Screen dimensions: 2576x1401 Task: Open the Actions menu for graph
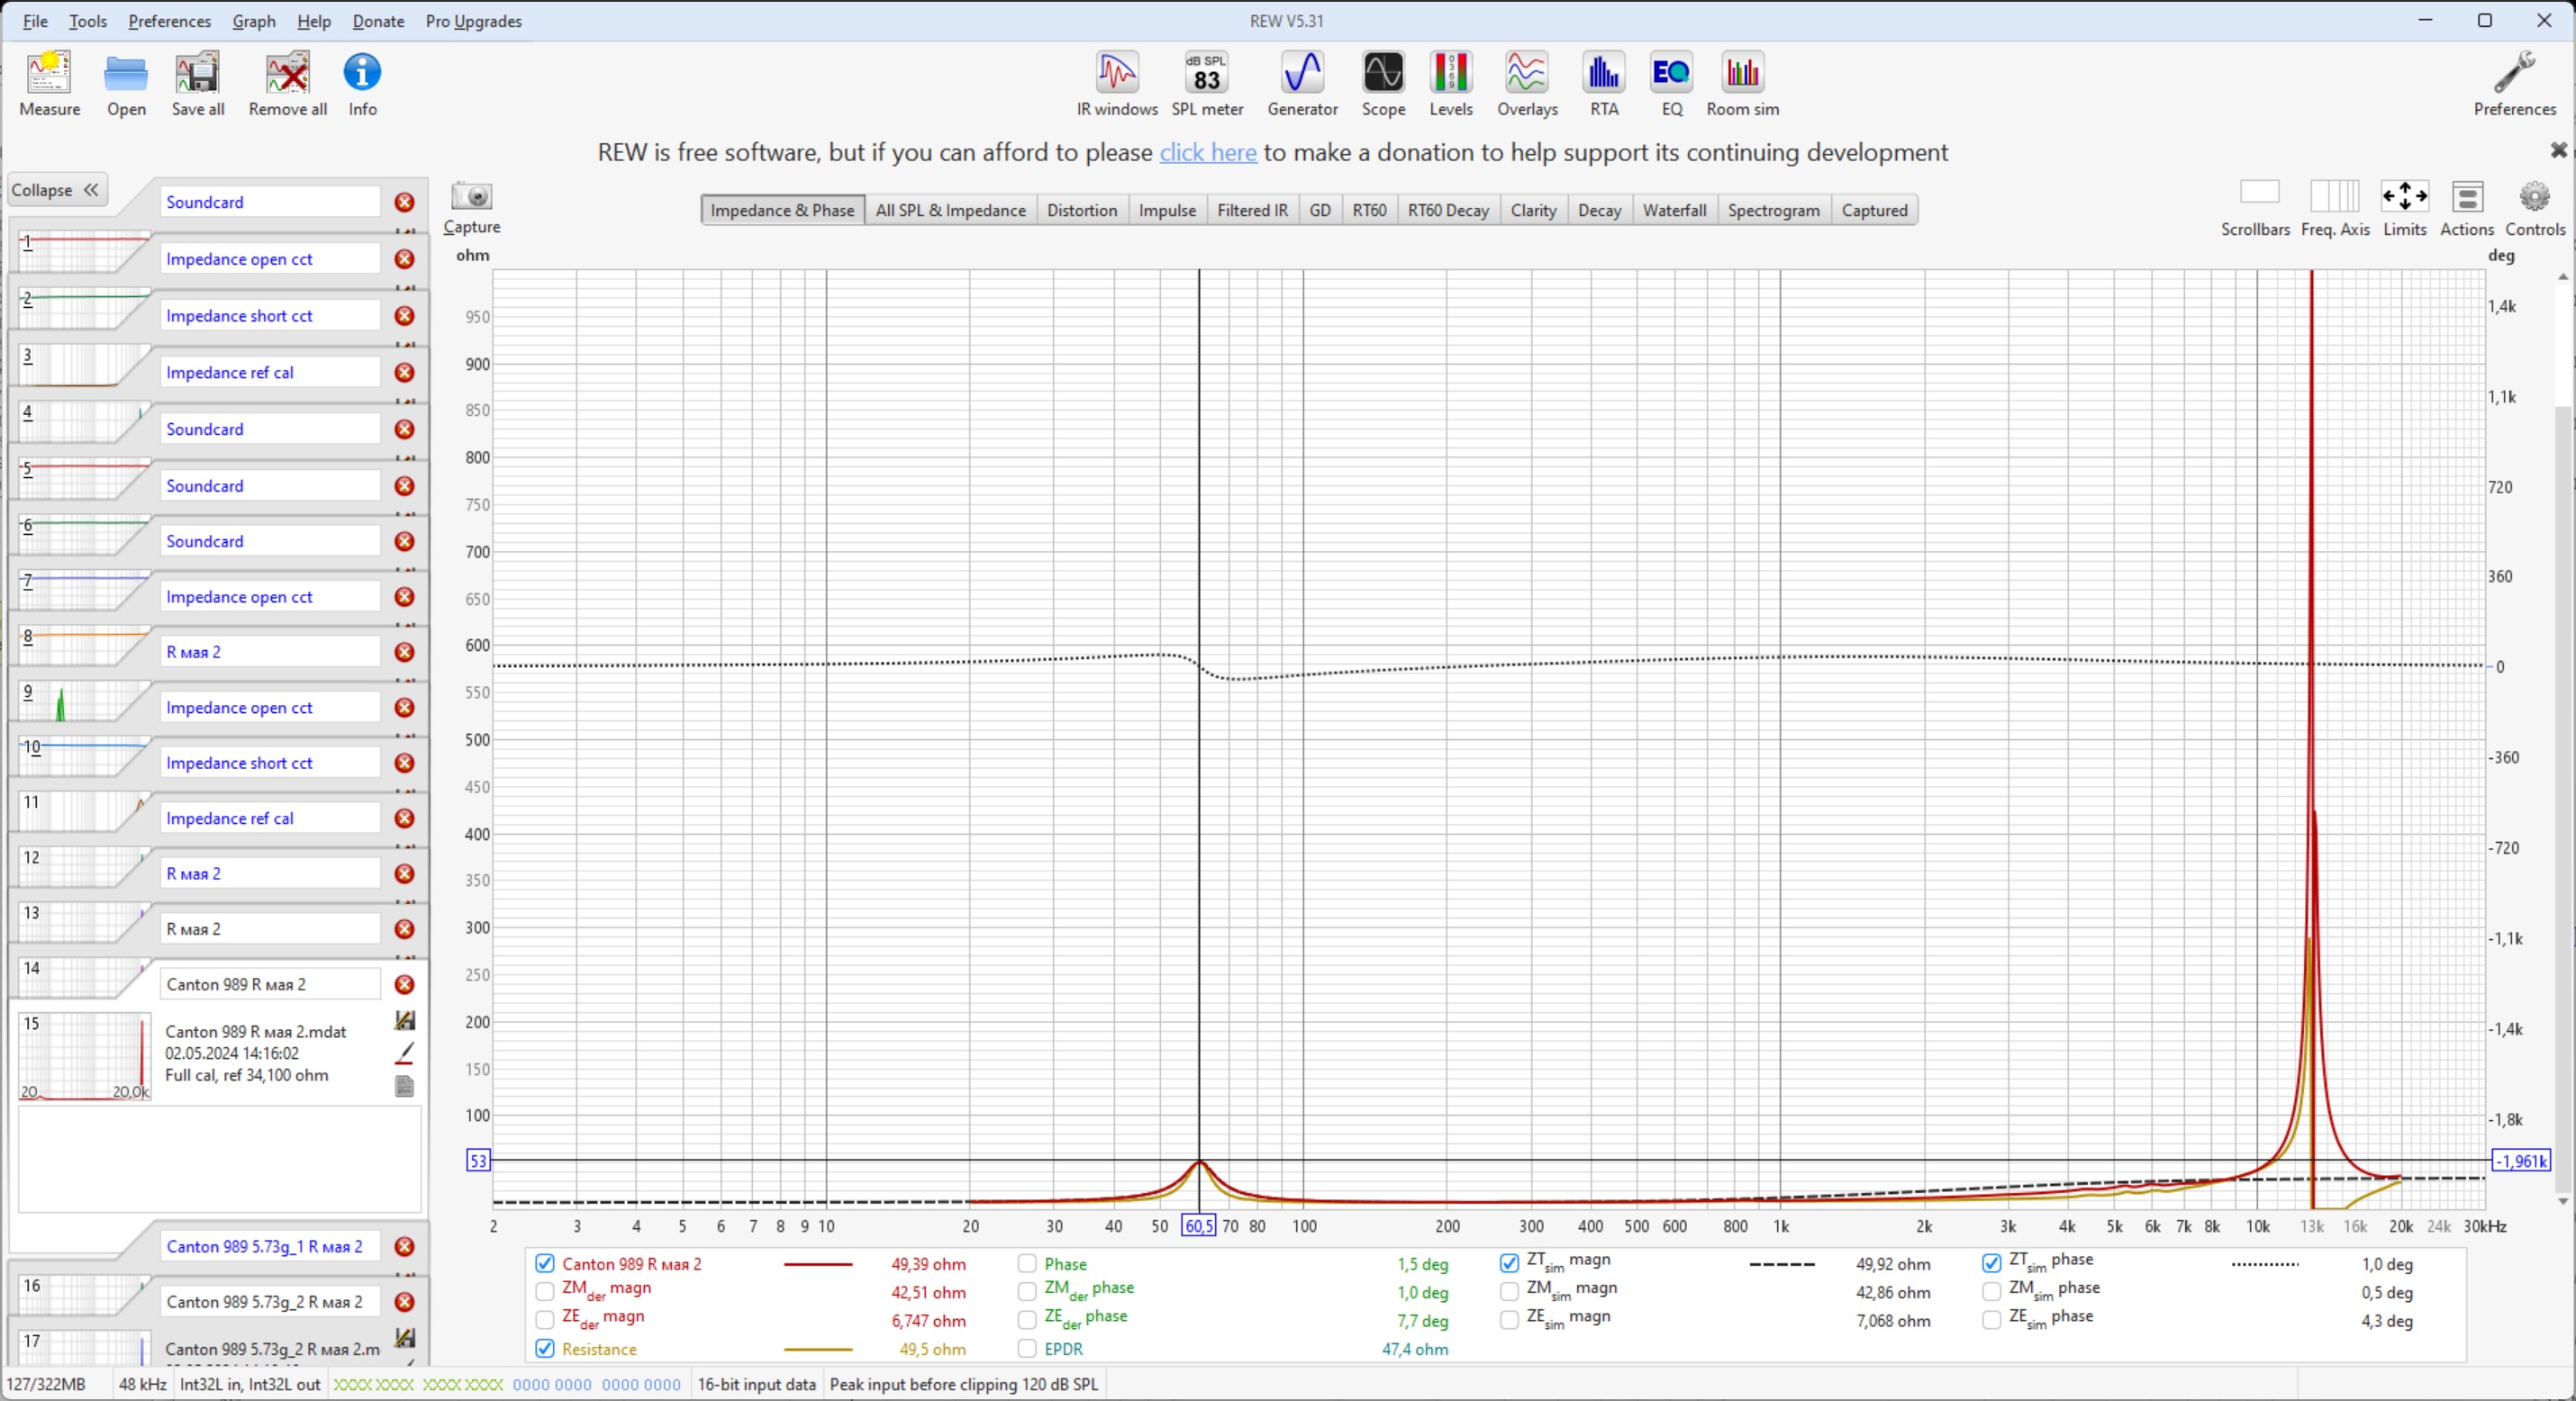point(2466,197)
